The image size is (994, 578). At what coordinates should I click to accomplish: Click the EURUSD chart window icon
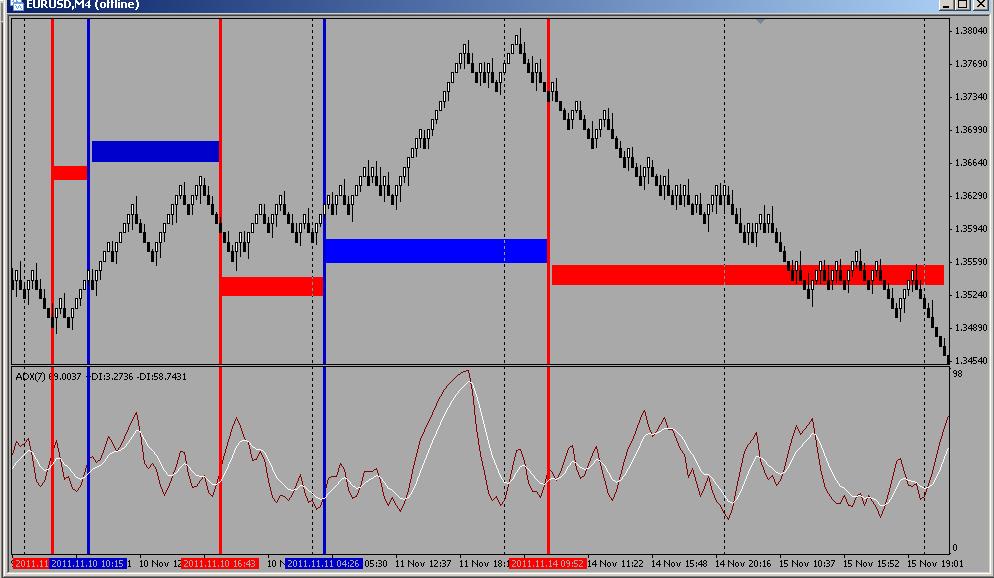click(x=16, y=4)
